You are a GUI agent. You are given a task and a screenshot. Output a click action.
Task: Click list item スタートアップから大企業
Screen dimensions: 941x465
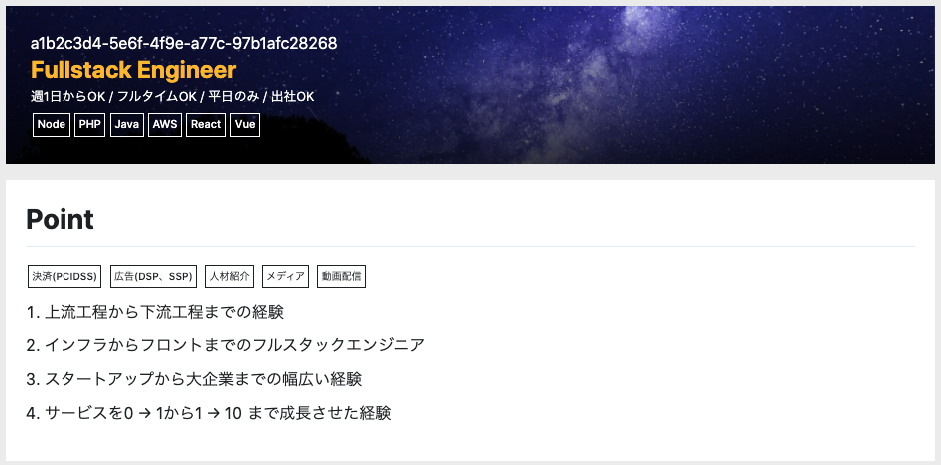coord(194,379)
